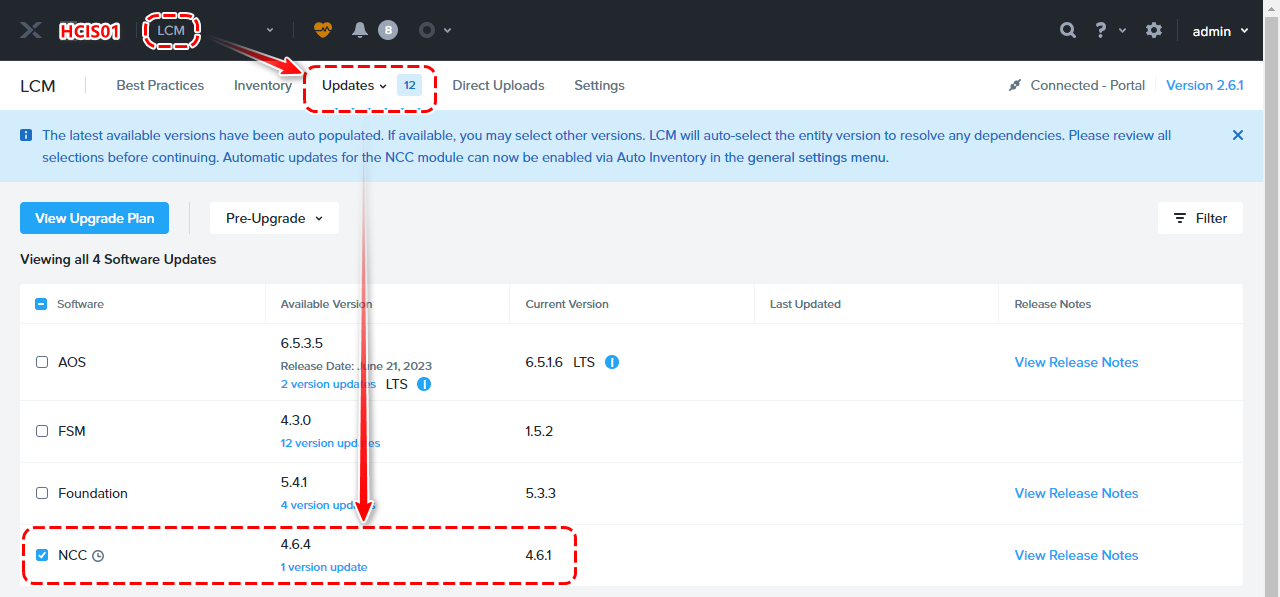Open the alerts bell icon

[x=360, y=30]
